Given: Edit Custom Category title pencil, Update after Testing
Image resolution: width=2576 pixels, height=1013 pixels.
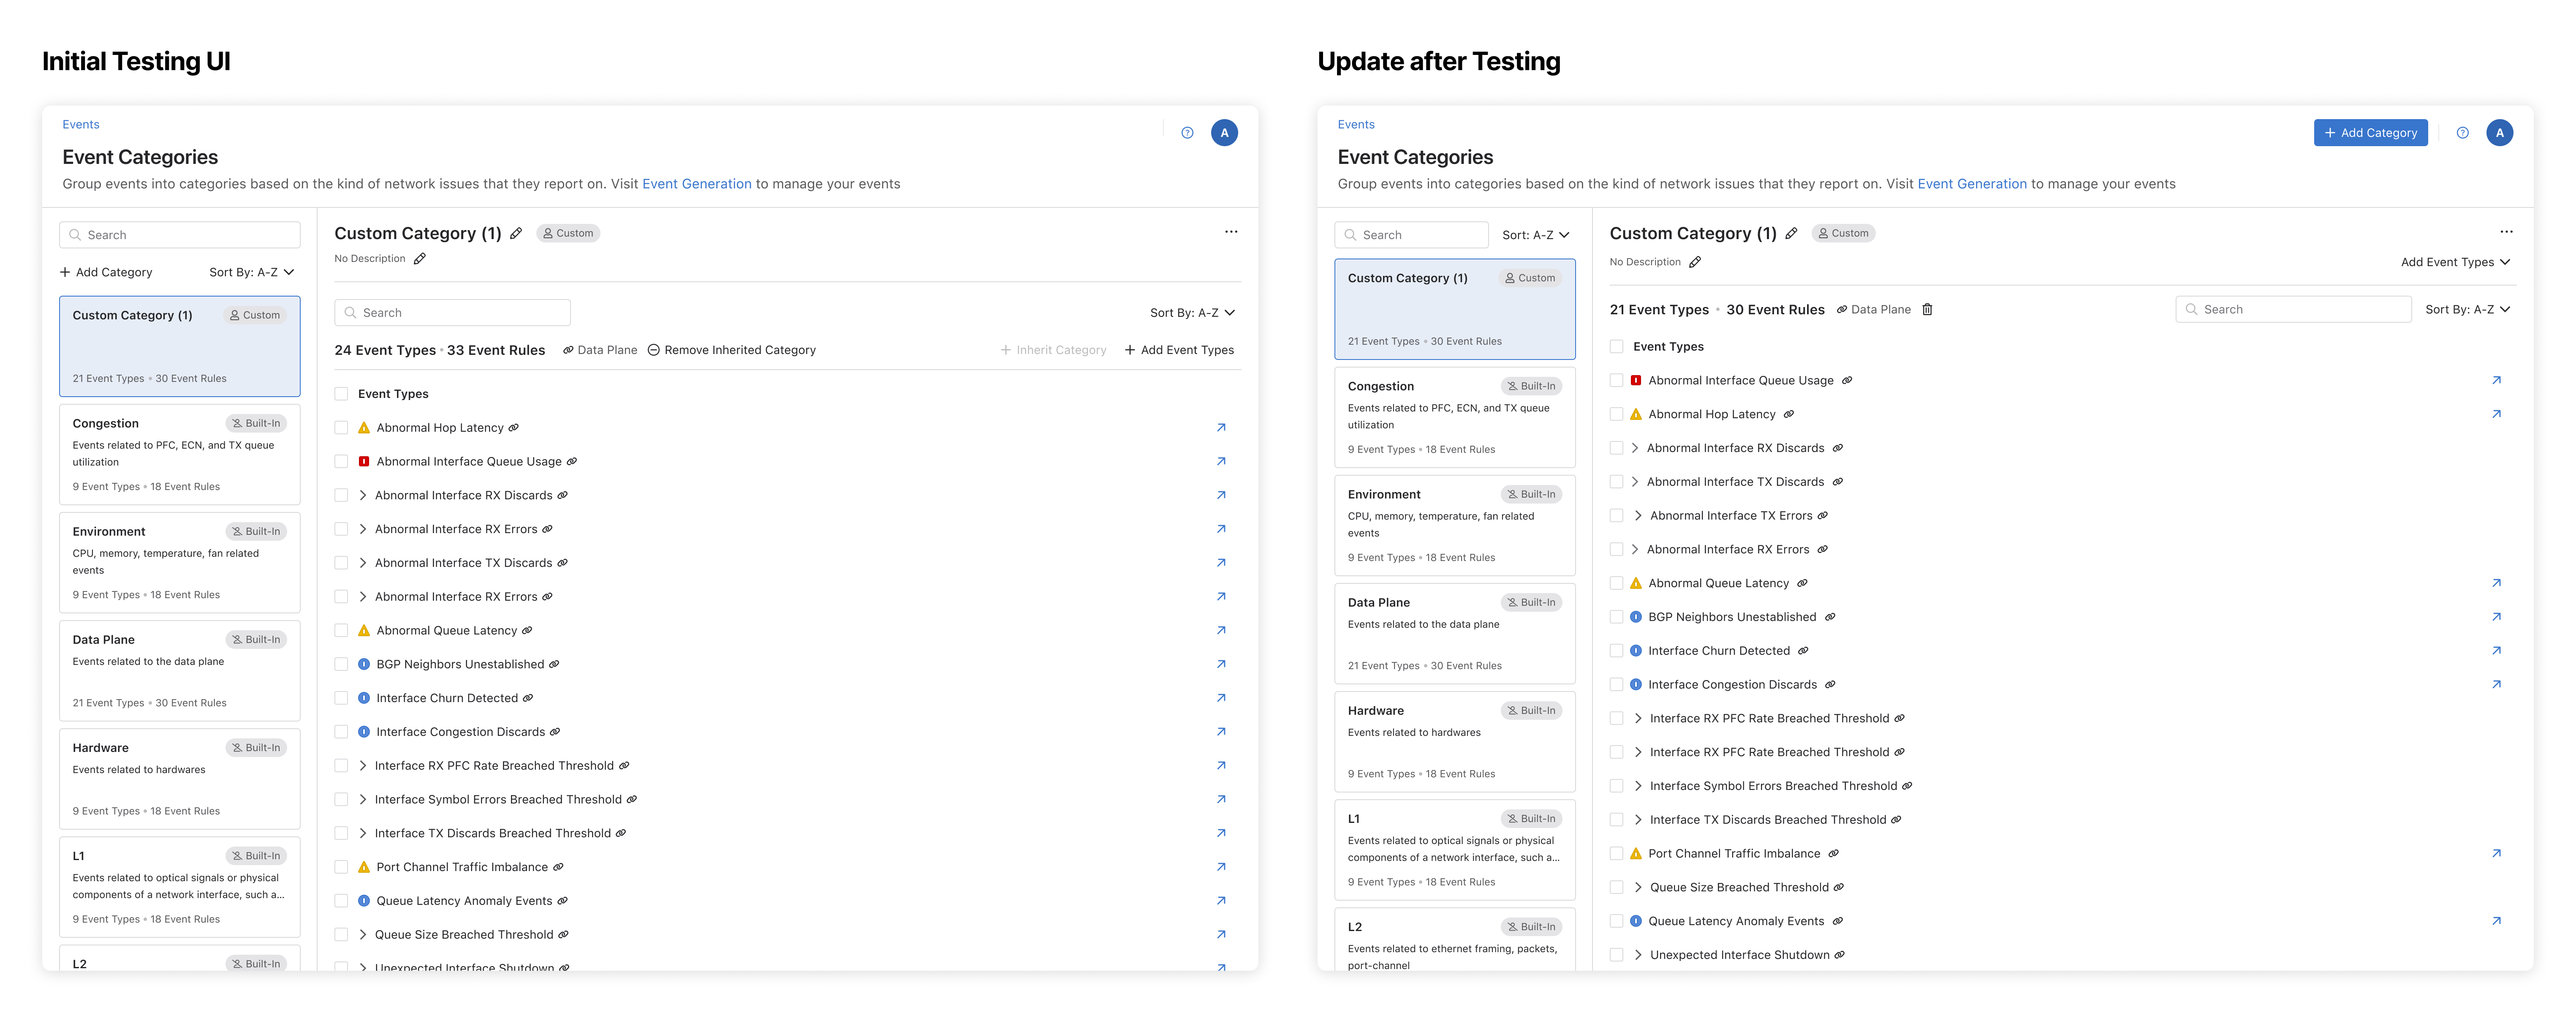Looking at the screenshot, I should pyautogui.click(x=1791, y=233).
